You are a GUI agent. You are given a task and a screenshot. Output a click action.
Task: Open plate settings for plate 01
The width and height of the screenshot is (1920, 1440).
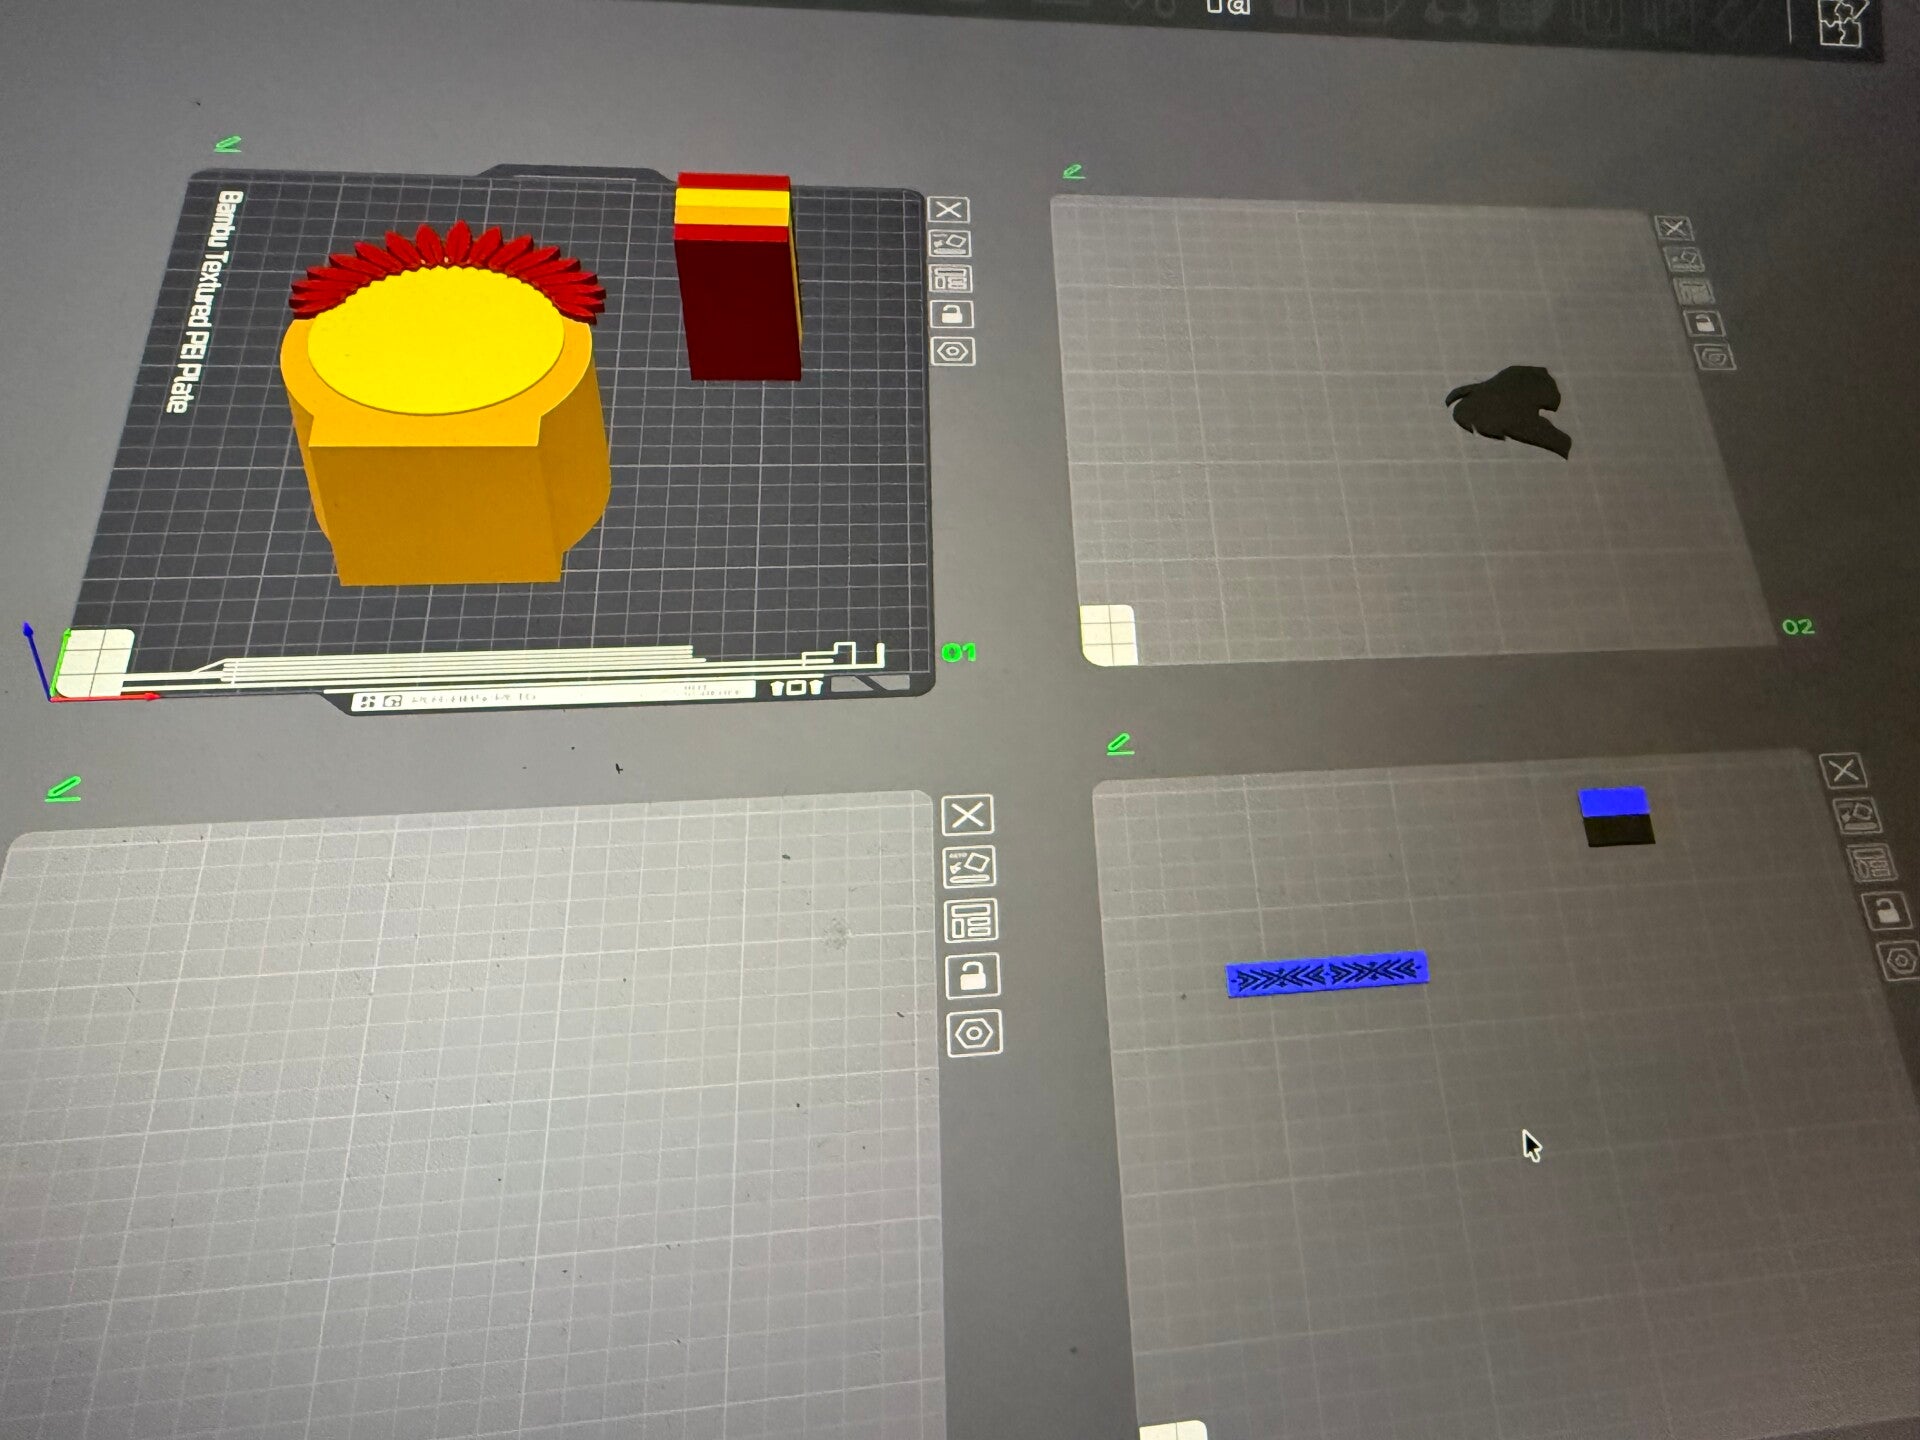click(953, 352)
